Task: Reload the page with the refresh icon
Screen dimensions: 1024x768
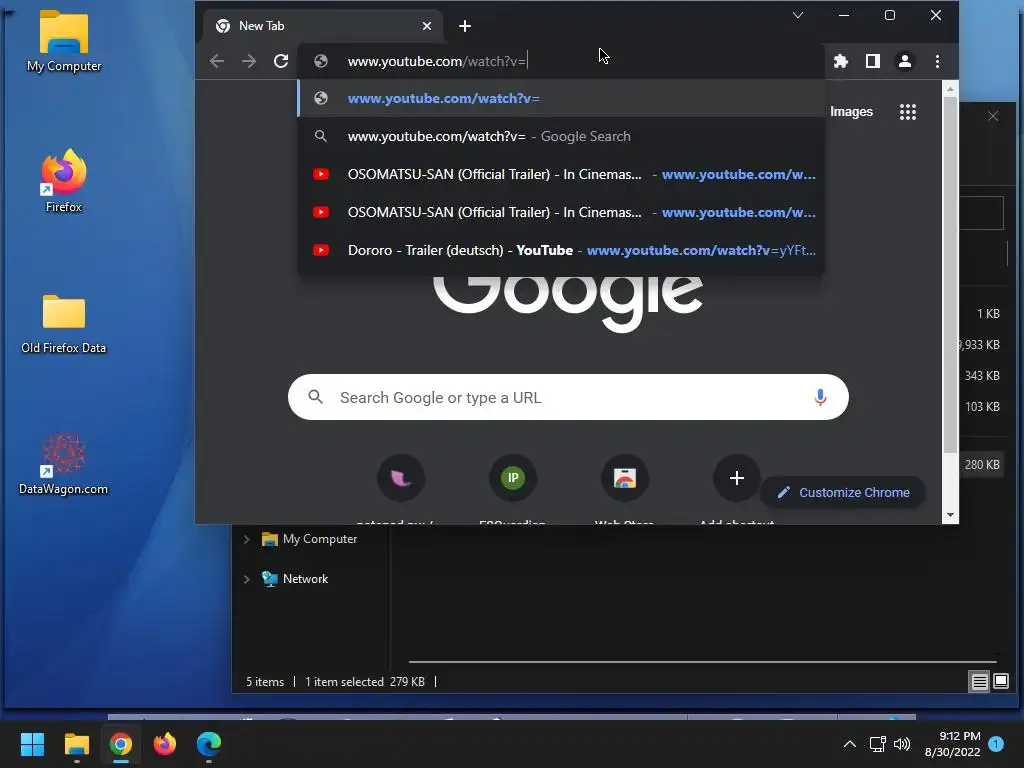Action: coord(281,61)
